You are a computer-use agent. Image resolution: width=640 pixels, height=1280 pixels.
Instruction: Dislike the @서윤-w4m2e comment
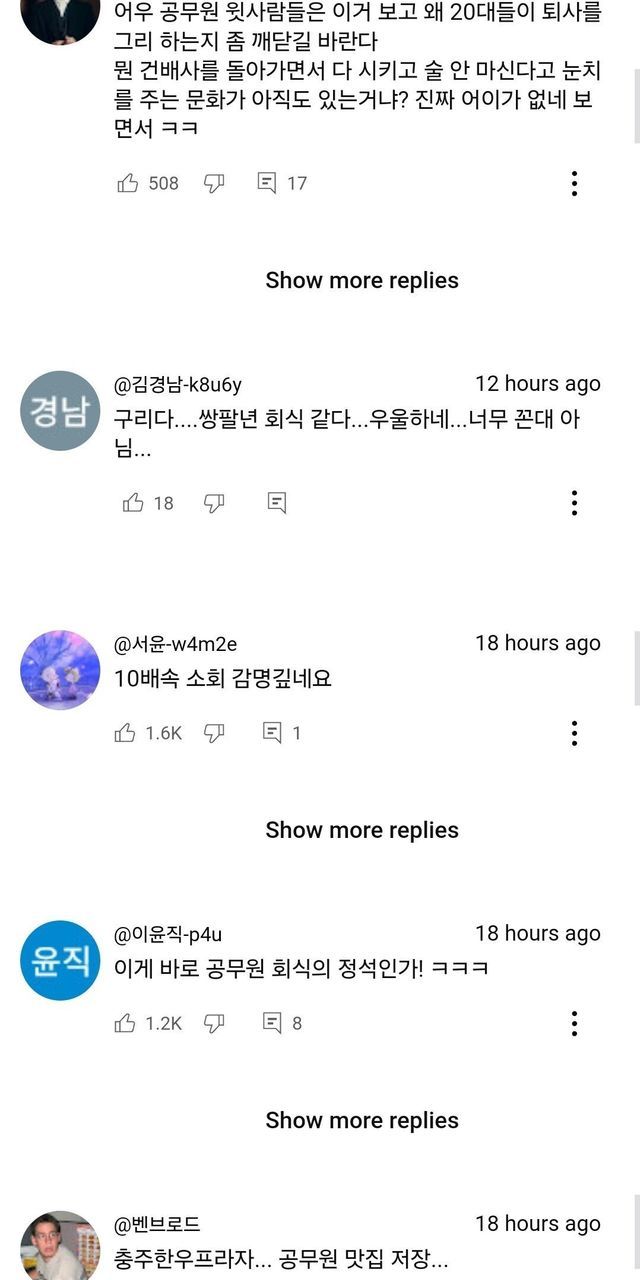(214, 733)
